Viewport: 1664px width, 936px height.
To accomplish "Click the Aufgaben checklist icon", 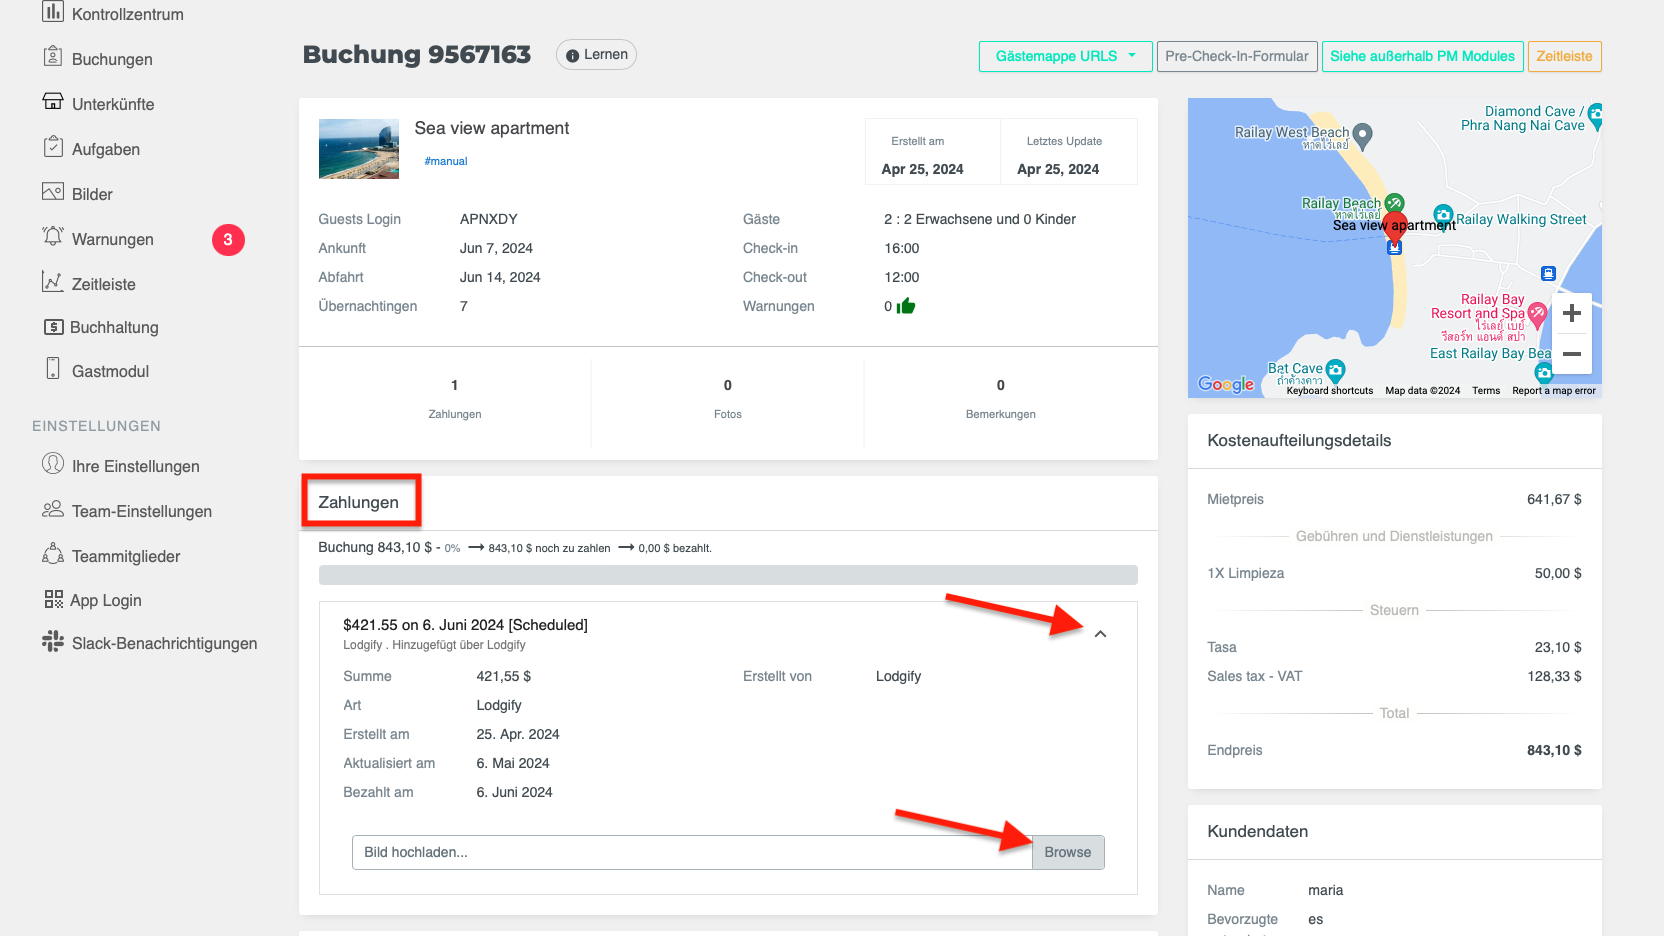I will coord(53,148).
